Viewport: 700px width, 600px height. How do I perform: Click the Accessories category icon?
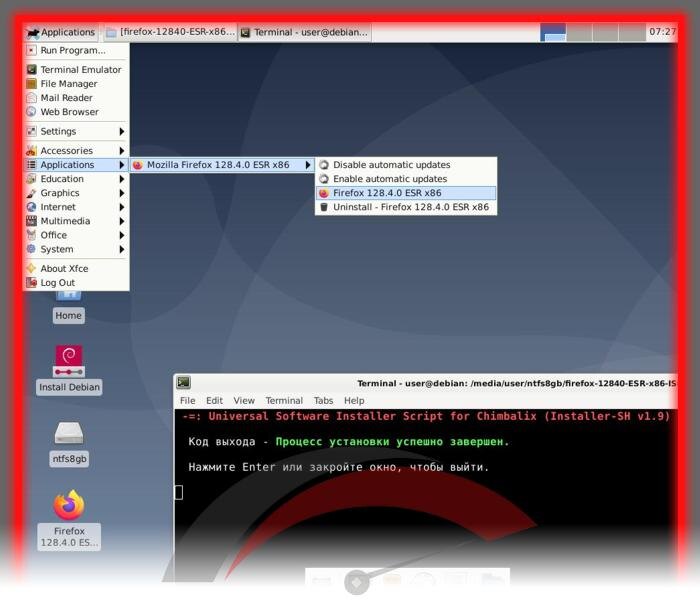[31, 150]
